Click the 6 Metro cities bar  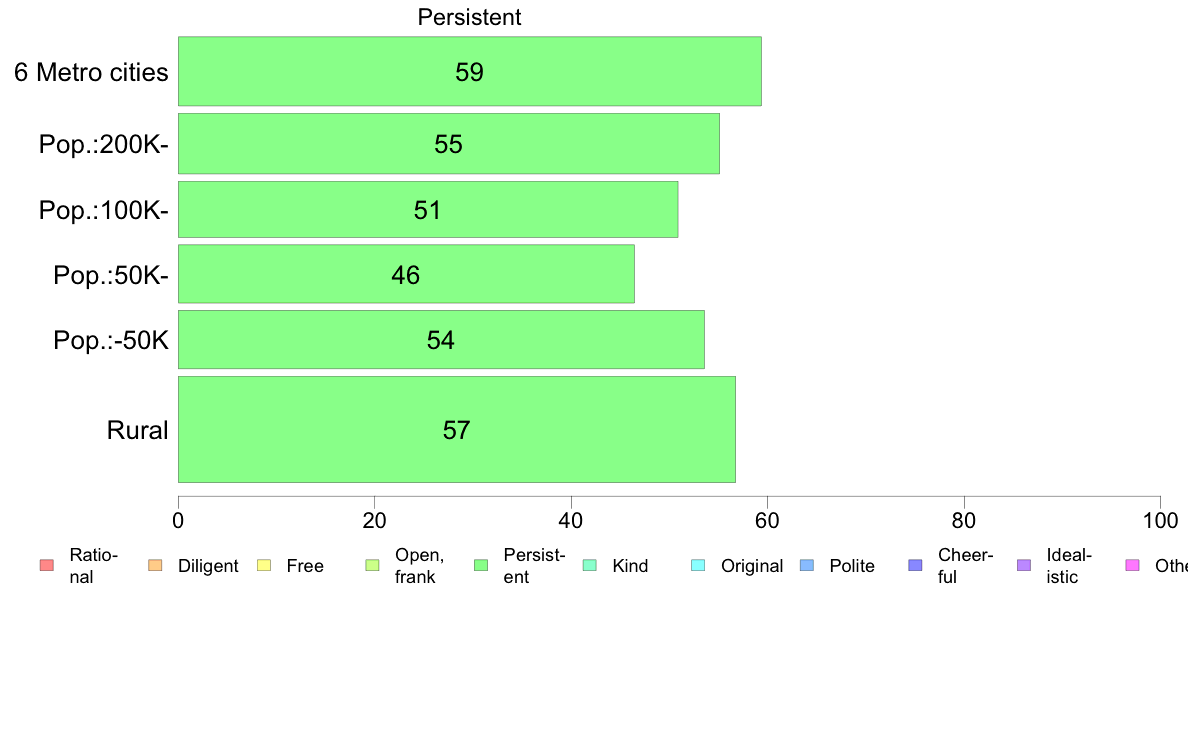point(470,71)
